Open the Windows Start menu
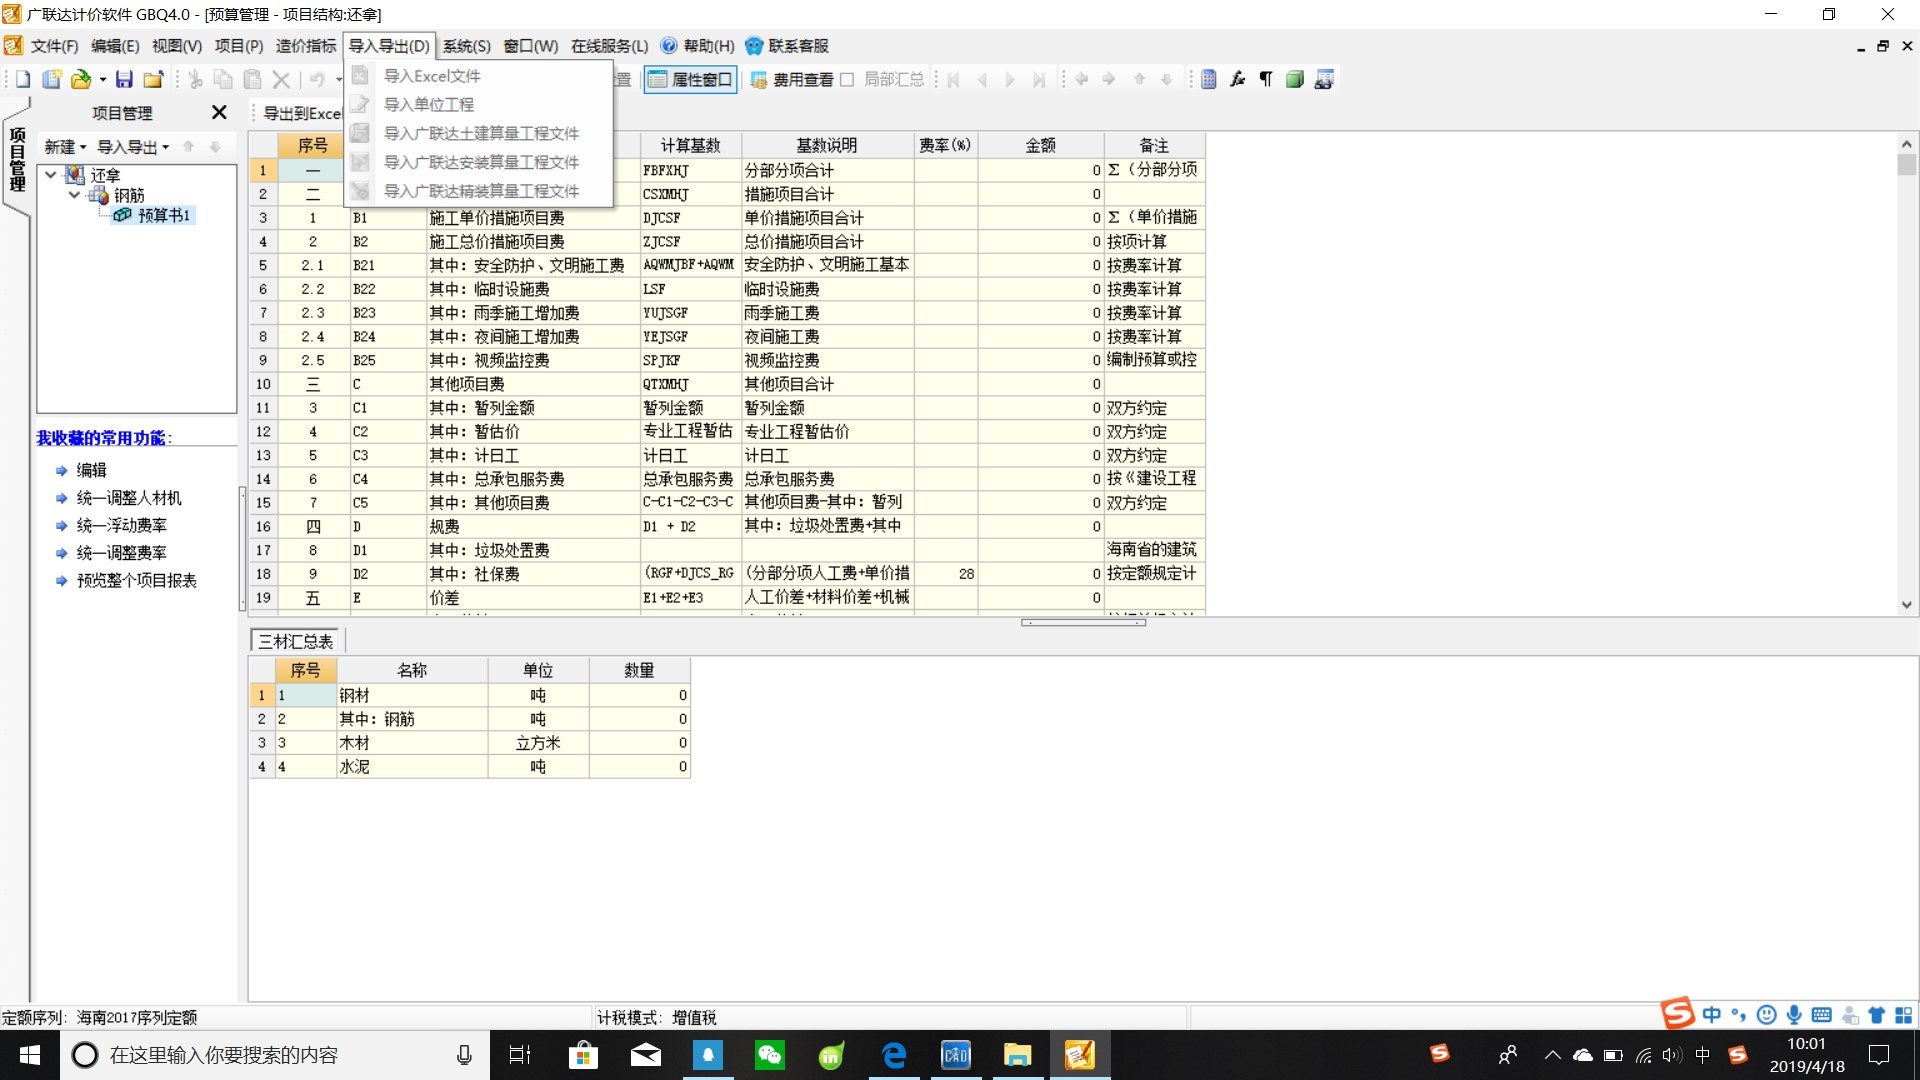 pos(30,1055)
